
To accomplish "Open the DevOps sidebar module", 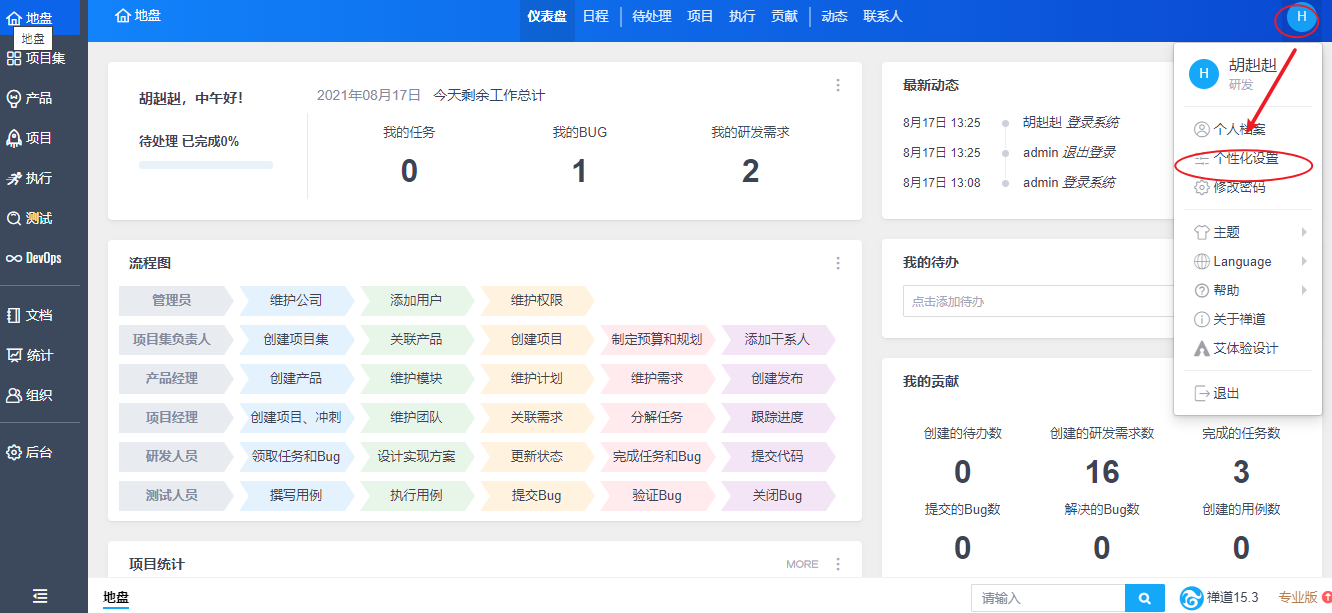I will click(34, 258).
